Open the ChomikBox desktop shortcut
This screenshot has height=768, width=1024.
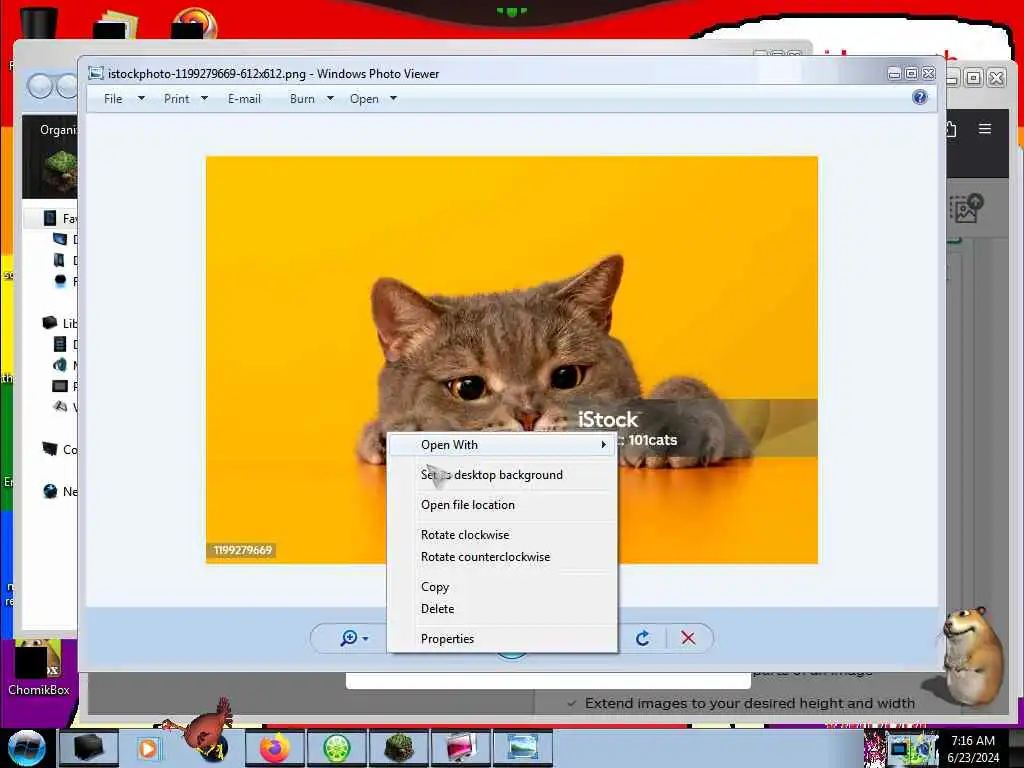(39, 668)
